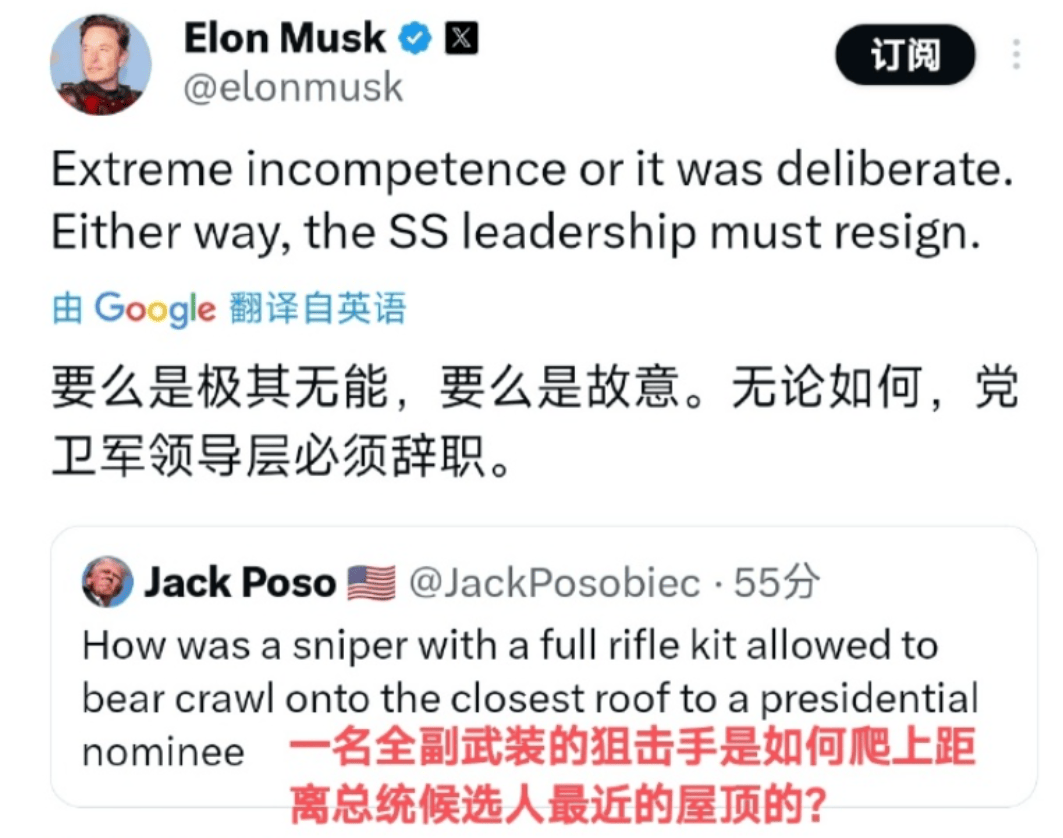Click the word "nominee" in the quoted post
This screenshot has width=1063, height=838.
point(163,752)
